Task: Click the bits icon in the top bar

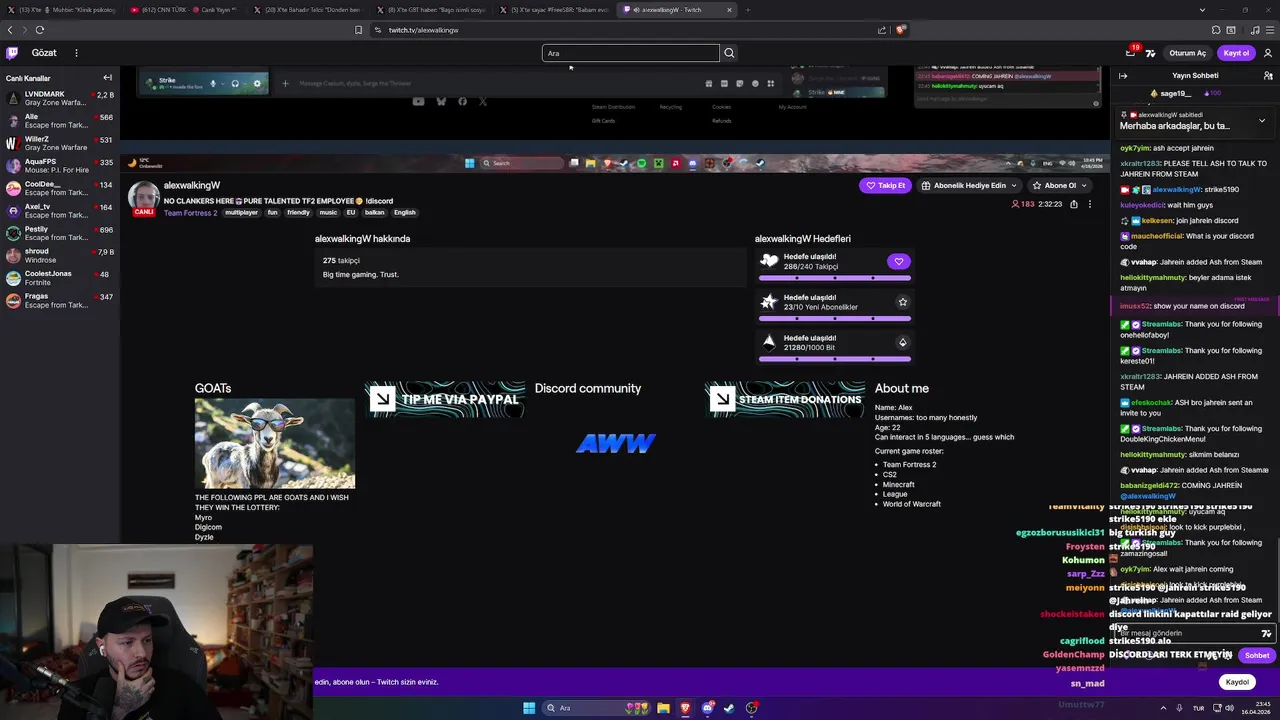Action: click(1151, 53)
